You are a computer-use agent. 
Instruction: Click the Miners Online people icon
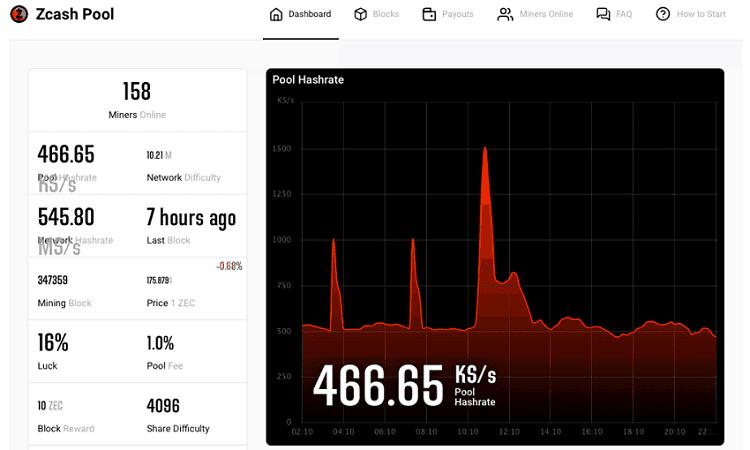505,14
